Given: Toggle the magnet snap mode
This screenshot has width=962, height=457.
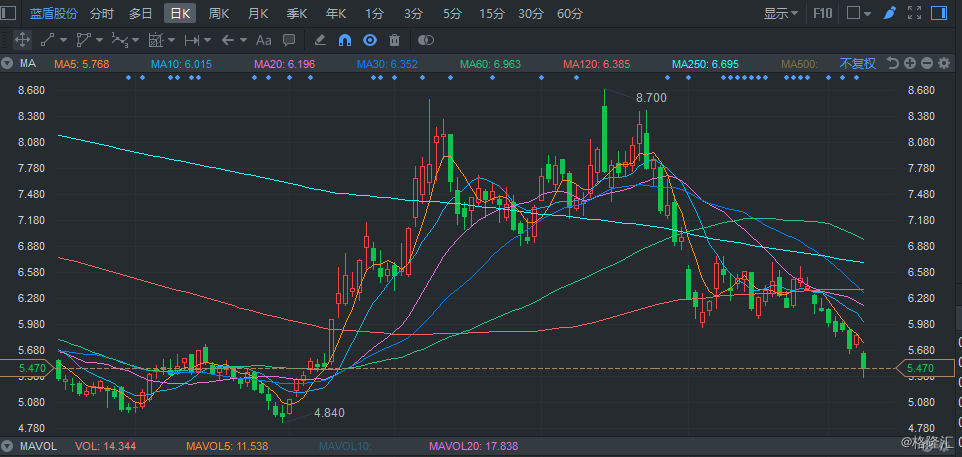Looking at the screenshot, I should click(x=345, y=40).
